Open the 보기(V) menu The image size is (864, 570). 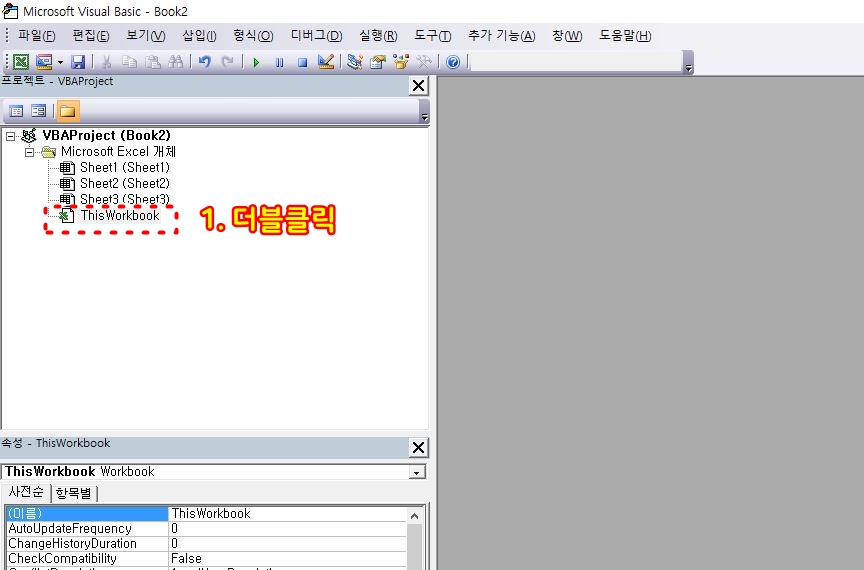[x=145, y=36]
